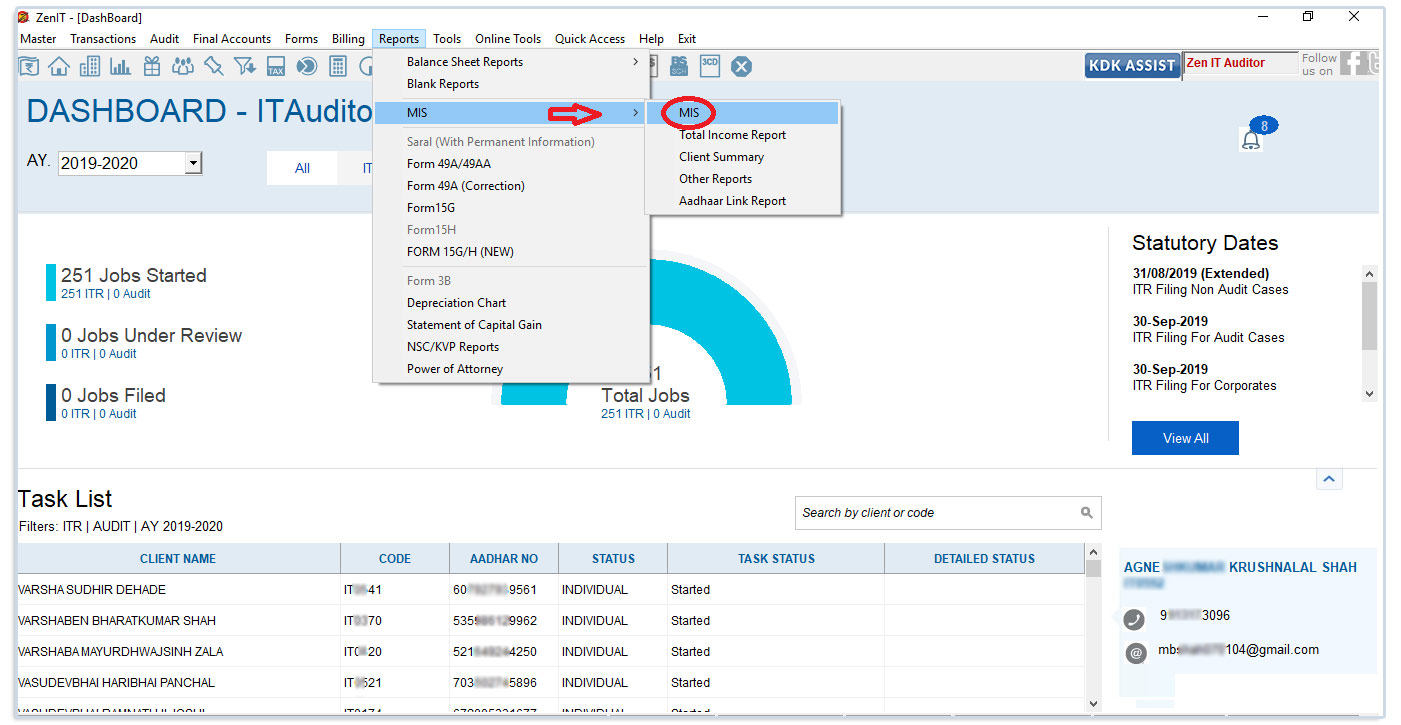
Task: Open the gift box toolbar icon
Action: pos(151,66)
